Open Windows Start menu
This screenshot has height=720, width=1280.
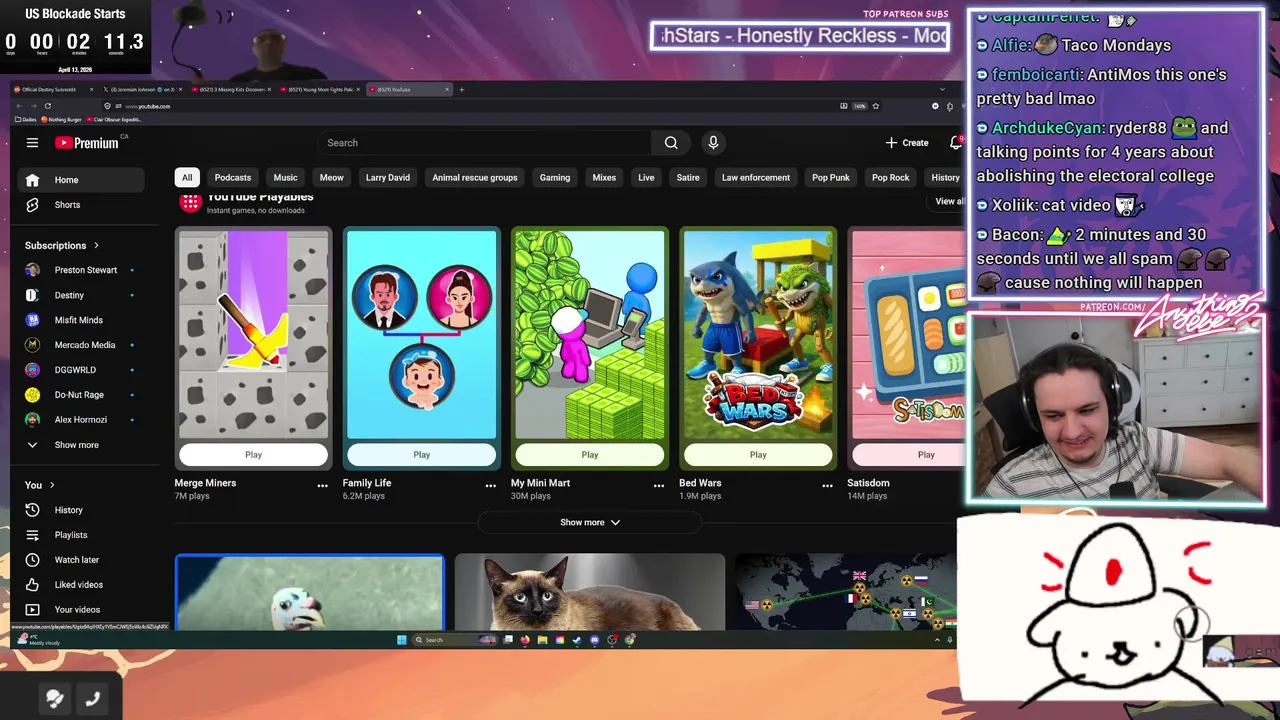[x=401, y=640]
